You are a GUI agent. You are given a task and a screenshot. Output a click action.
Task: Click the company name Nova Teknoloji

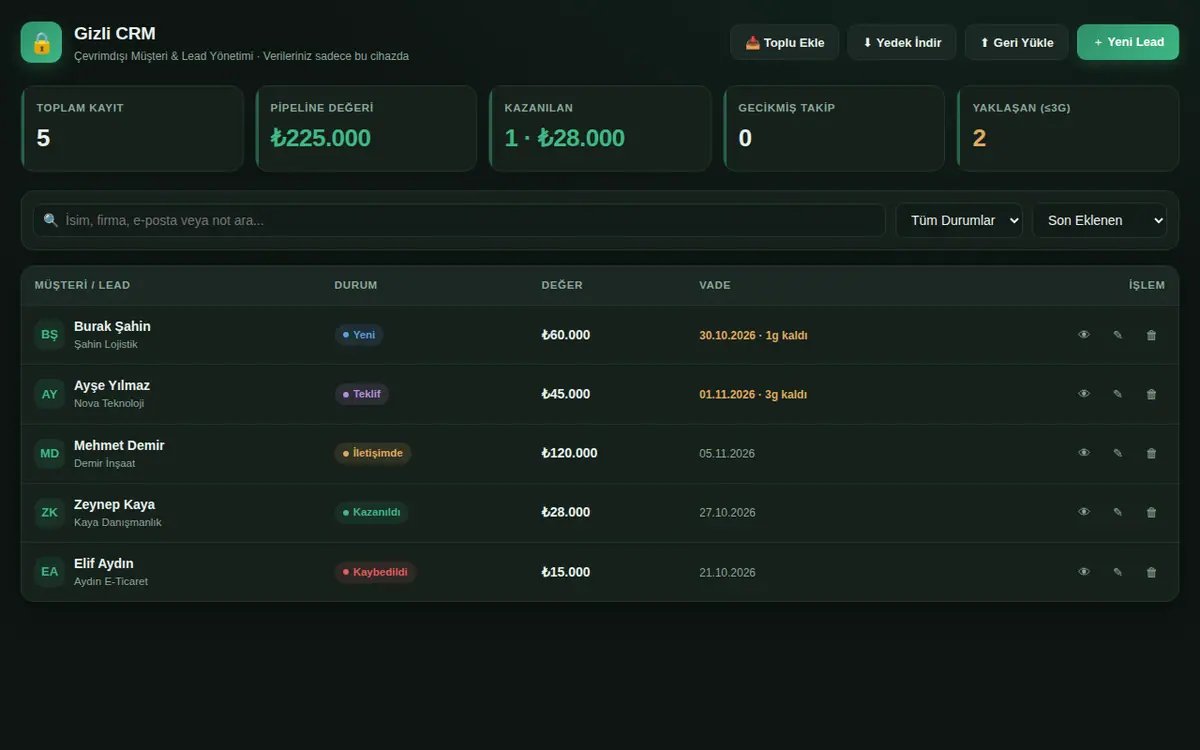tap(109, 403)
